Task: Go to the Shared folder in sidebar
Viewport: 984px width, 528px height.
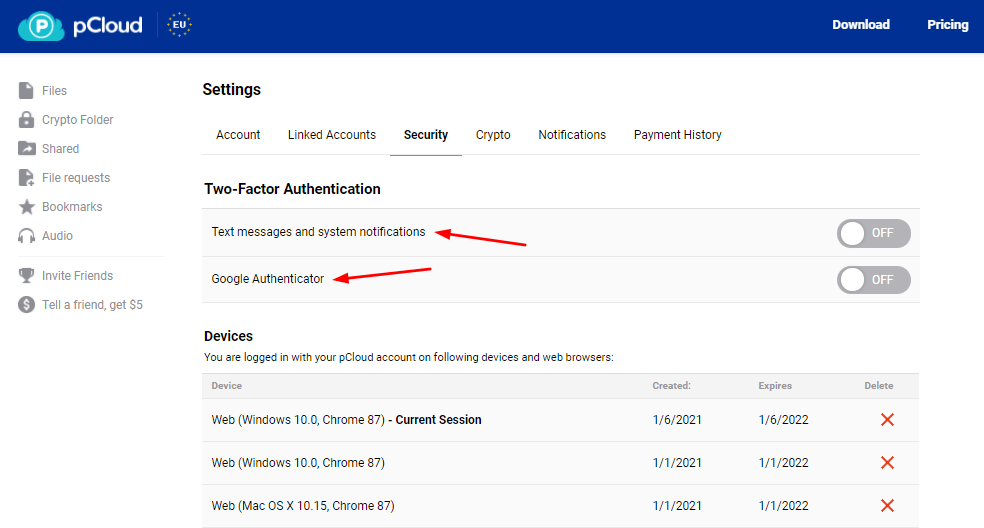Action: click(x=60, y=149)
